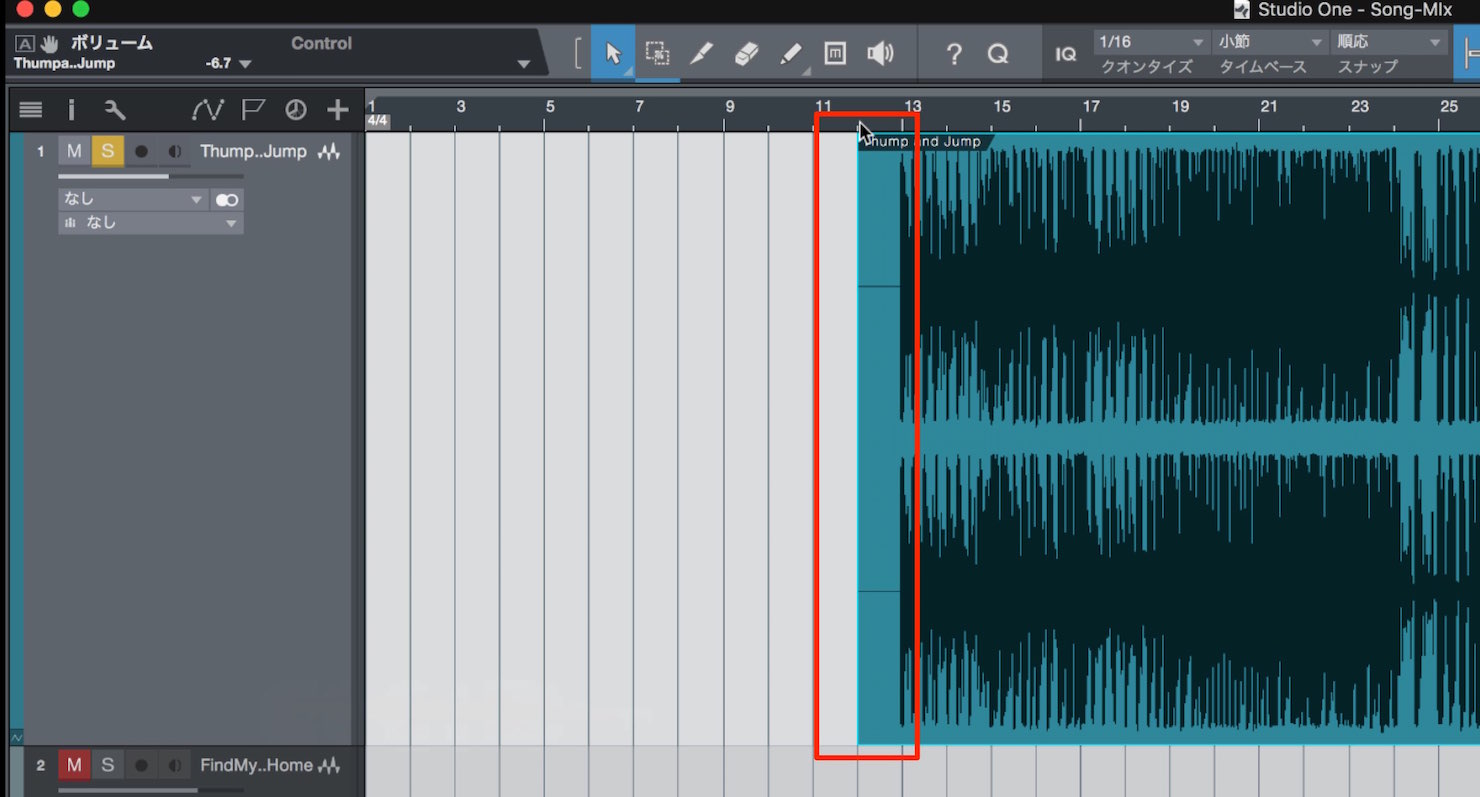This screenshot has height=797, width=1480.
Task: Open the track list menu icon
Action: [x=31, y=110]
